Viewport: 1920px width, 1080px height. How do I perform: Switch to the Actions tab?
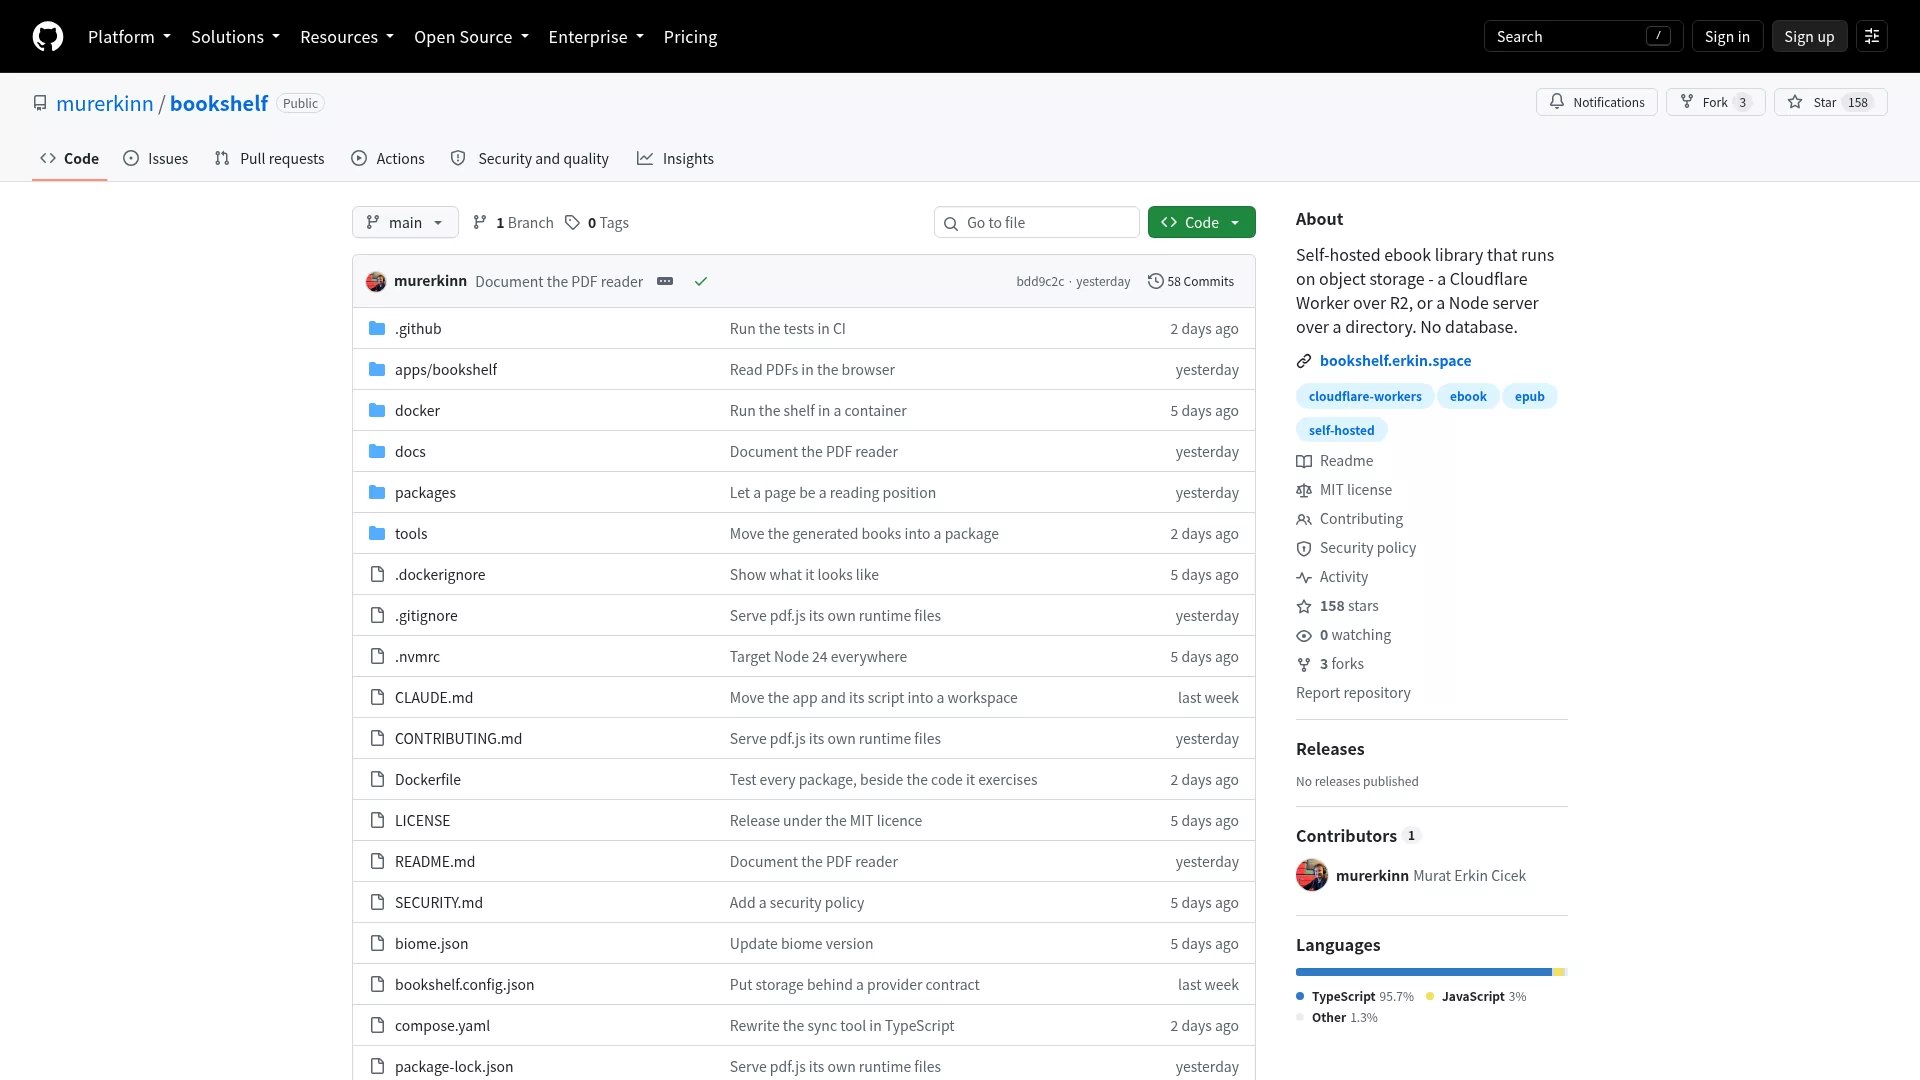(x=388, y=158)
